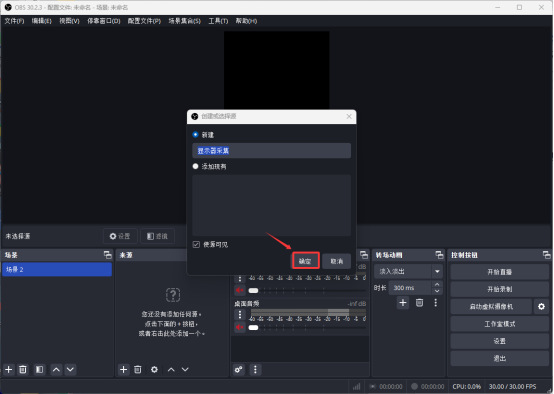This screenshot has width=554, height=394.
Task: Open transition properties three-dot menu
Action: click(x=436, y=302)
